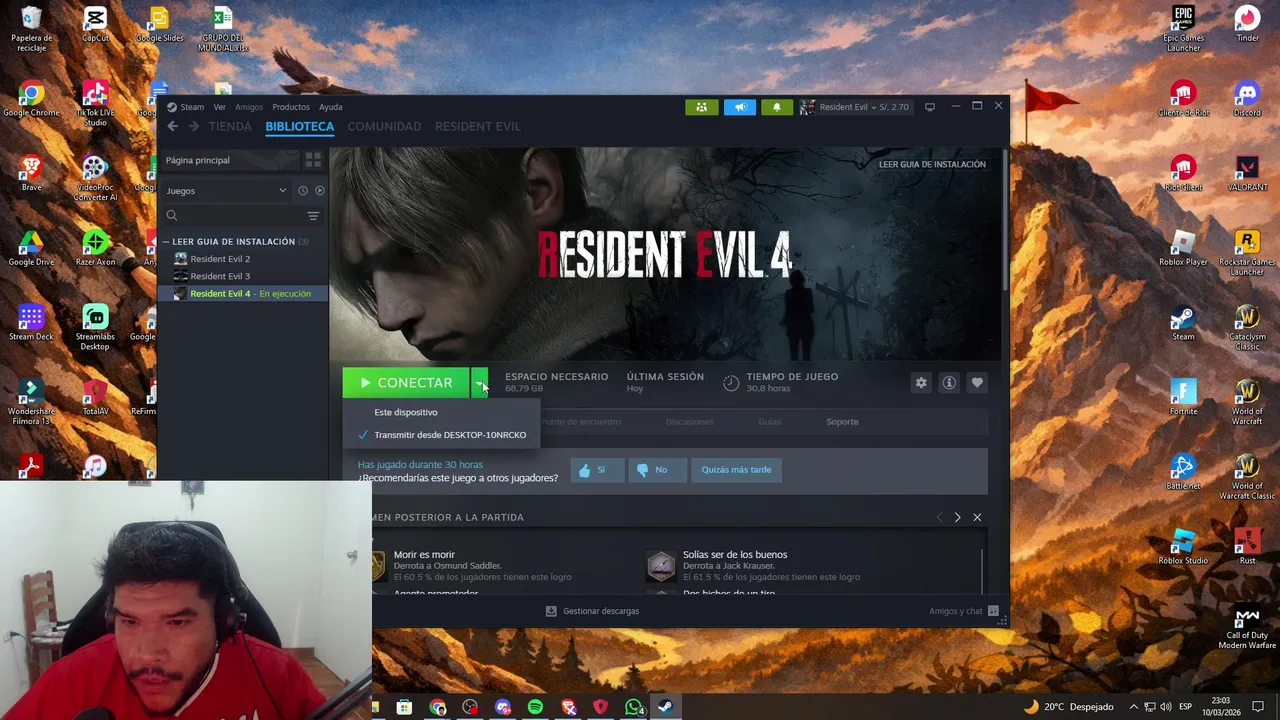This screenshot has width=1280, height=720.
Task: Open Epic Games Launcher desktop shortcut
Action: click(x=1183, y=29)
